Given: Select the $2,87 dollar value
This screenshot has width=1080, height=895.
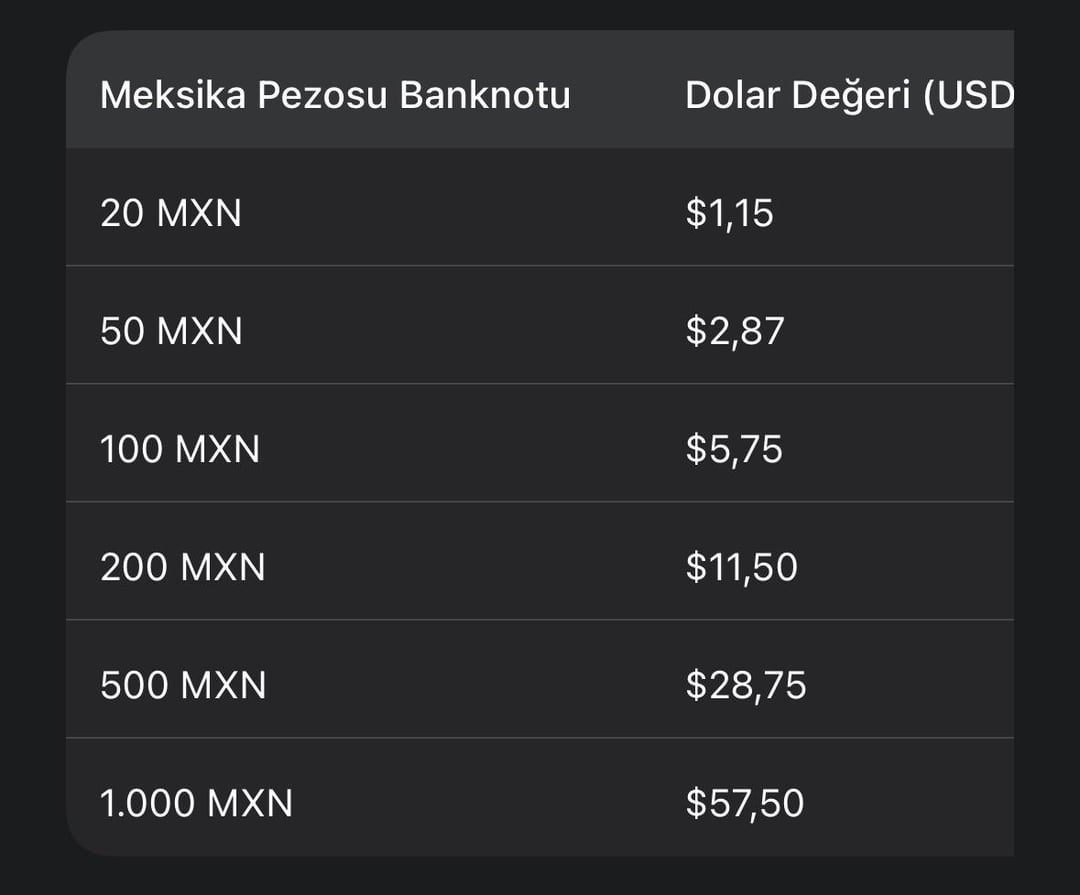Looking at the screenshot, I should (735, 331).
